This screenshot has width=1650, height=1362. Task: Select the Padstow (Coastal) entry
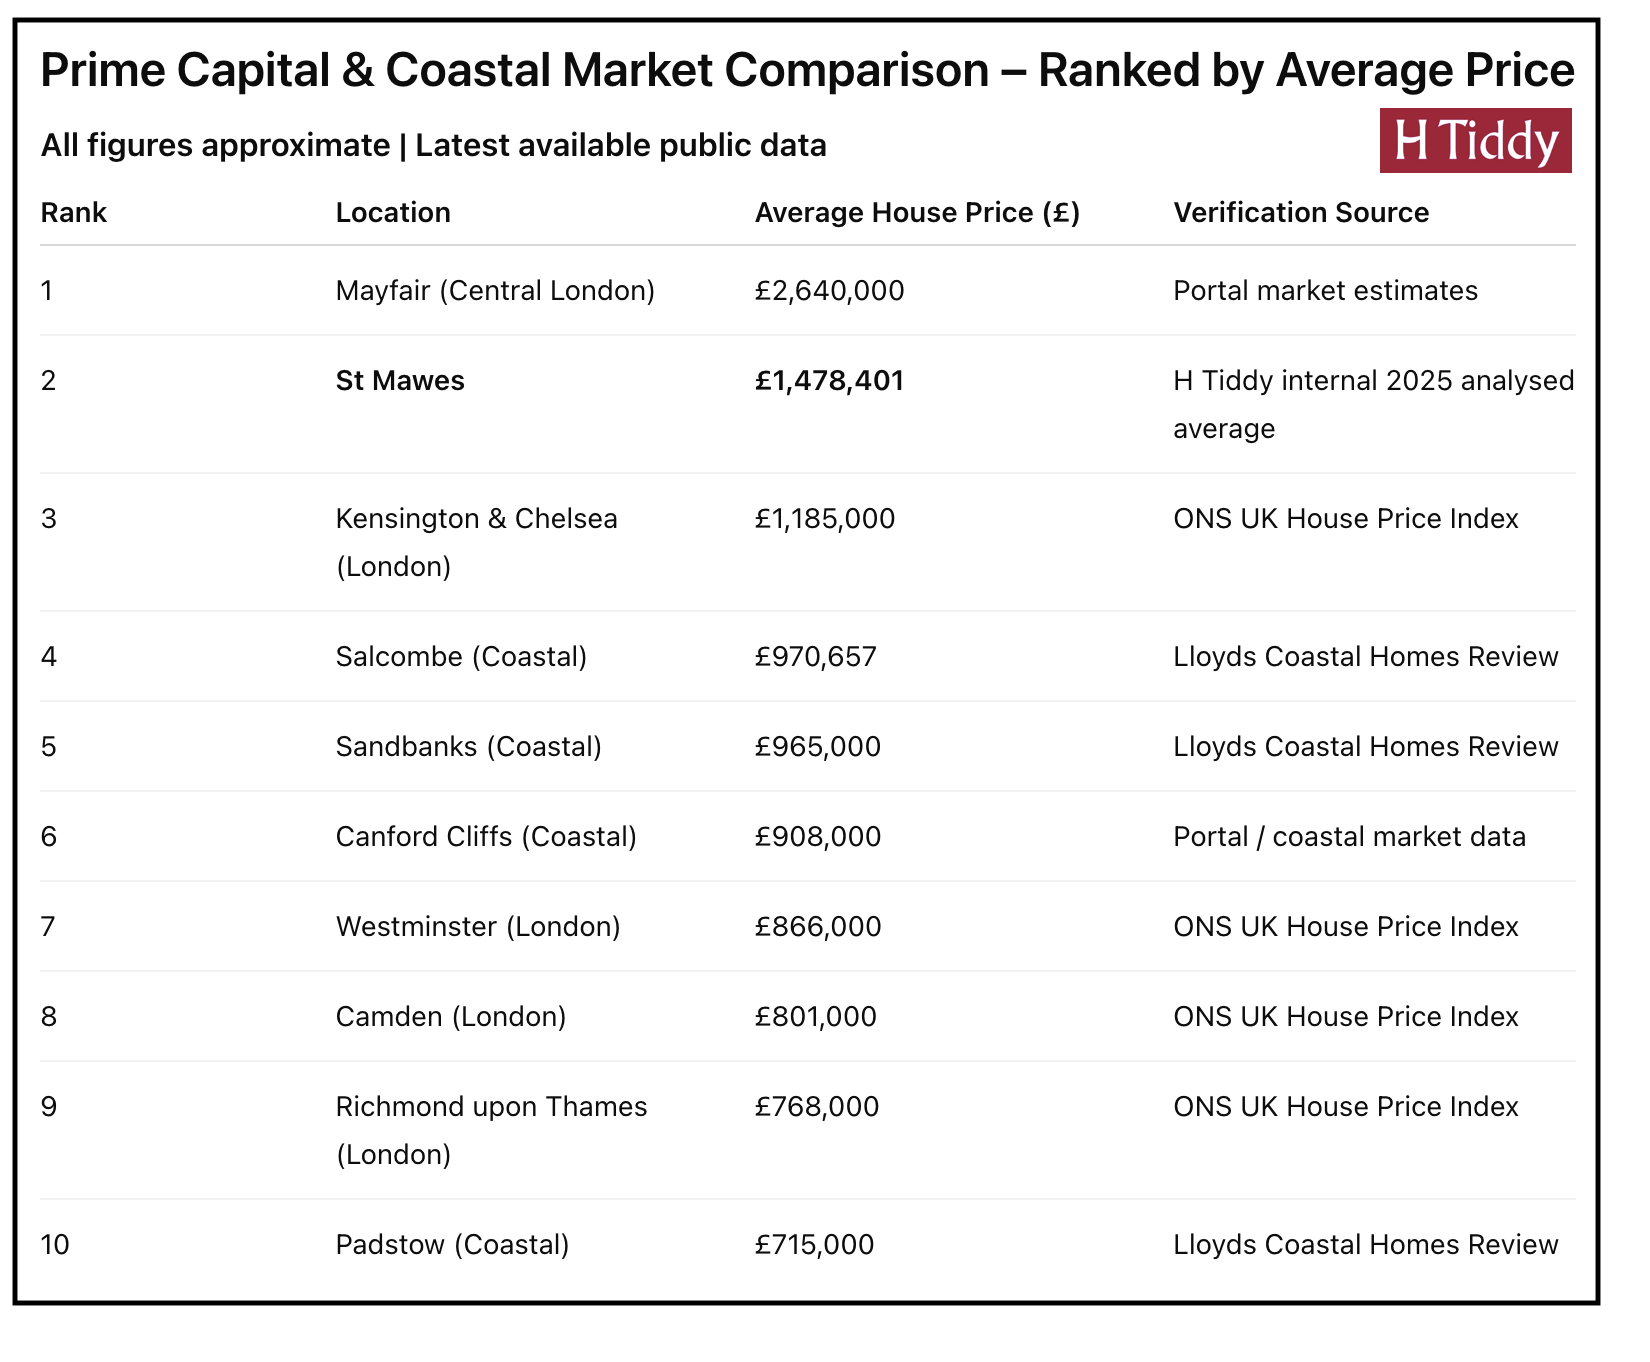point(452,1245)
